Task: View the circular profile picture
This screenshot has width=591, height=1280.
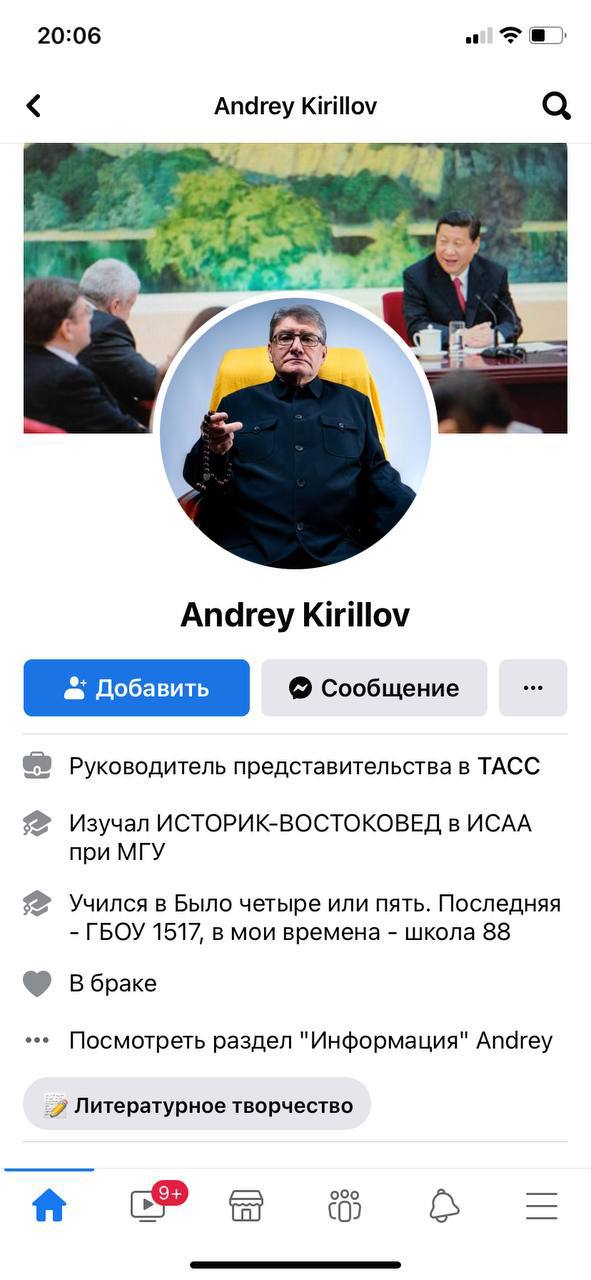Action: click(295, 432)
